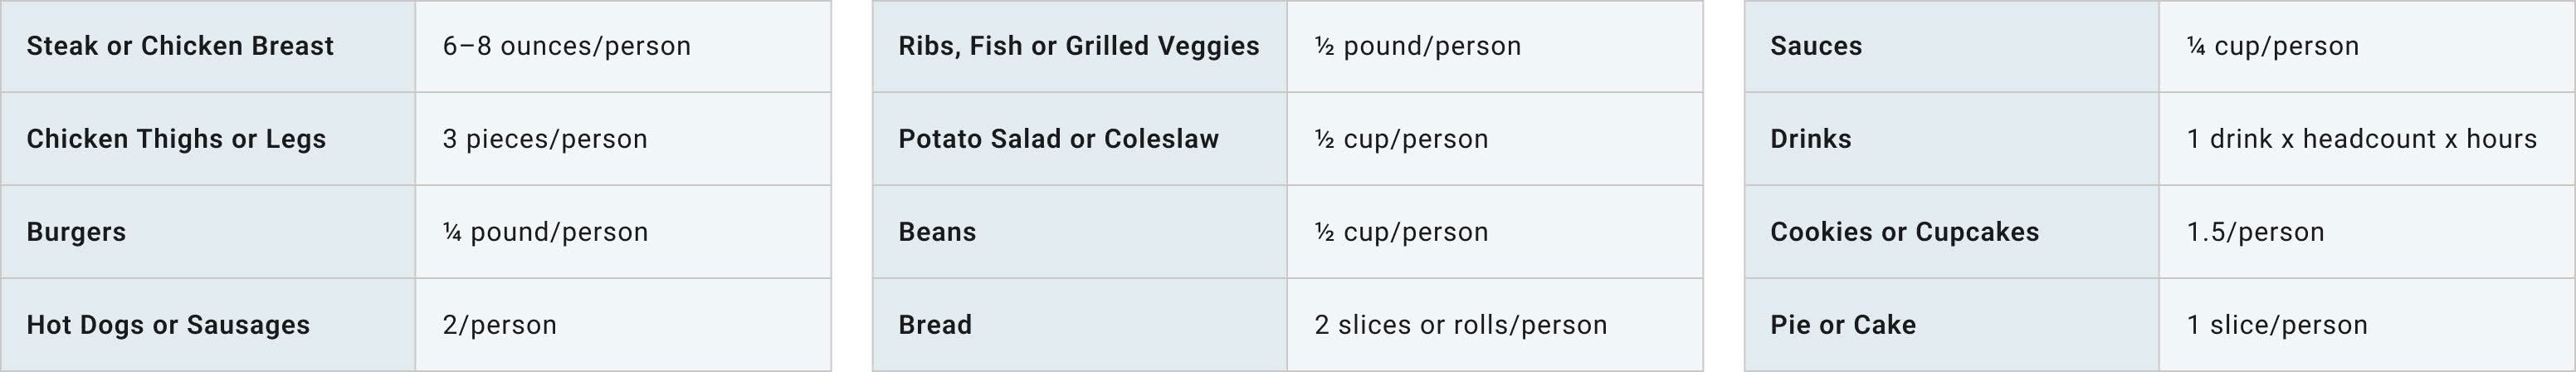
Task: Click the Ribs, Fish or Grilled Veggies label
Action: [x=1078, y=46]
